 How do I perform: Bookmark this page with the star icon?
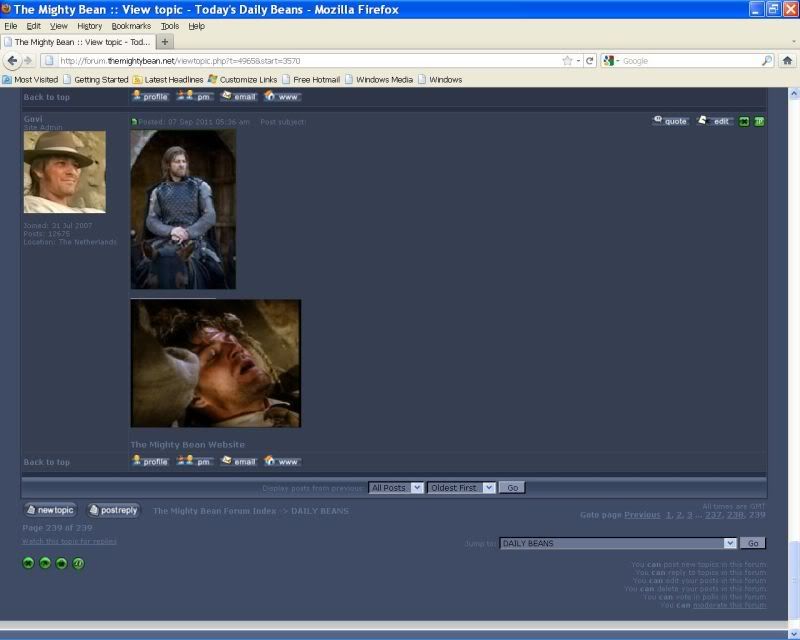click(x=567, y=61)
